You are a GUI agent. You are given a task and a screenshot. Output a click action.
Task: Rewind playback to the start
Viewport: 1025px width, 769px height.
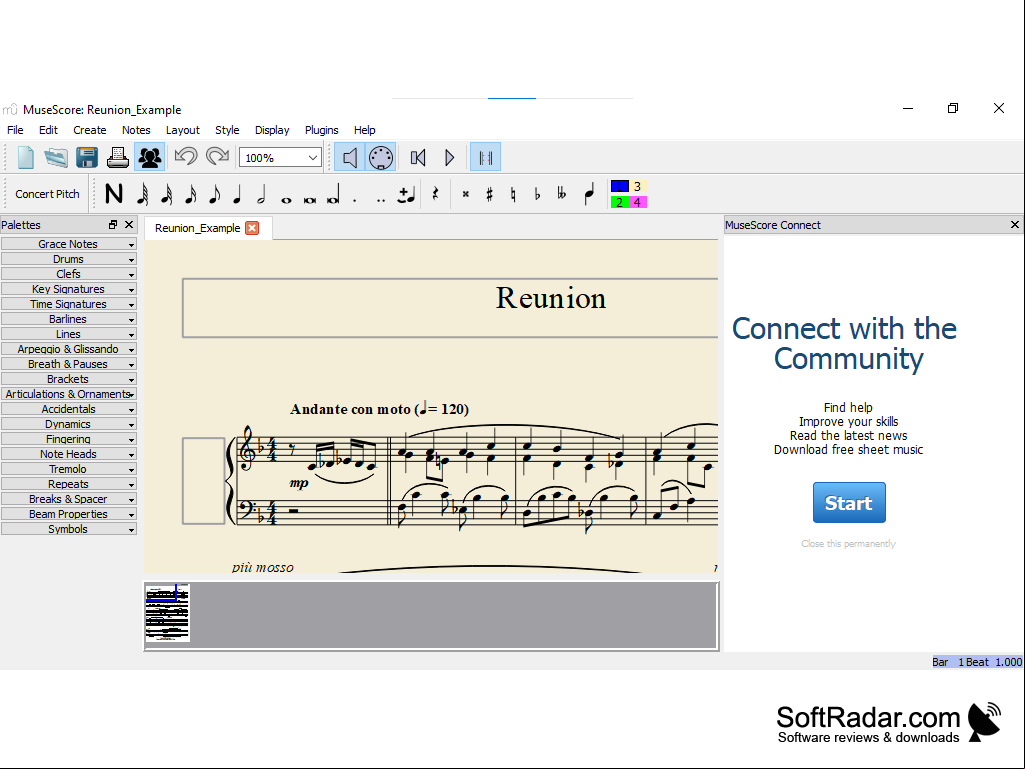[418, 158]
